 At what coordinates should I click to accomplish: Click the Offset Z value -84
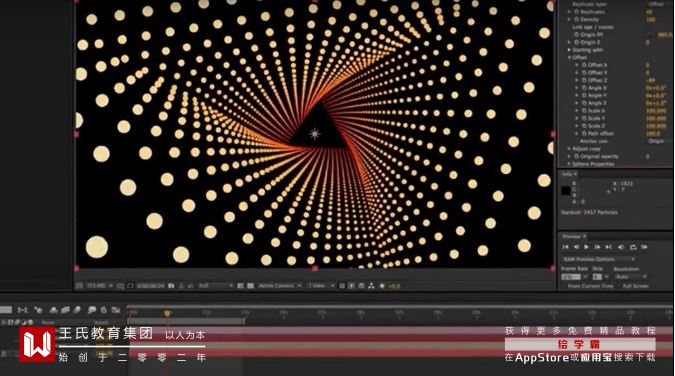pos(650,80)
